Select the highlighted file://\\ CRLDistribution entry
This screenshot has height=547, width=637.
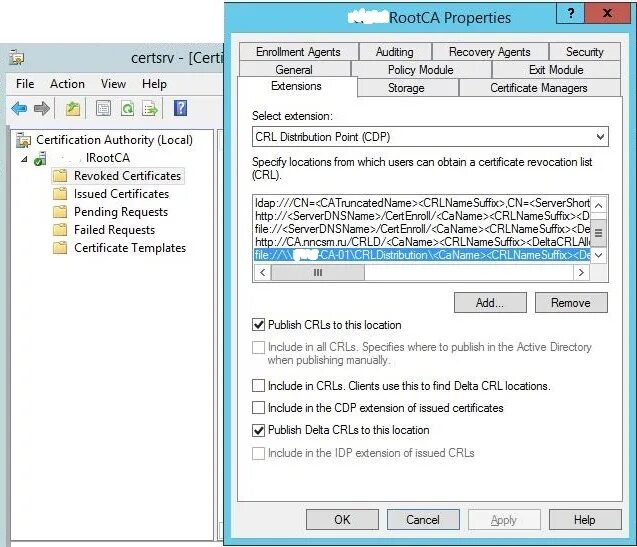point(422,255)
